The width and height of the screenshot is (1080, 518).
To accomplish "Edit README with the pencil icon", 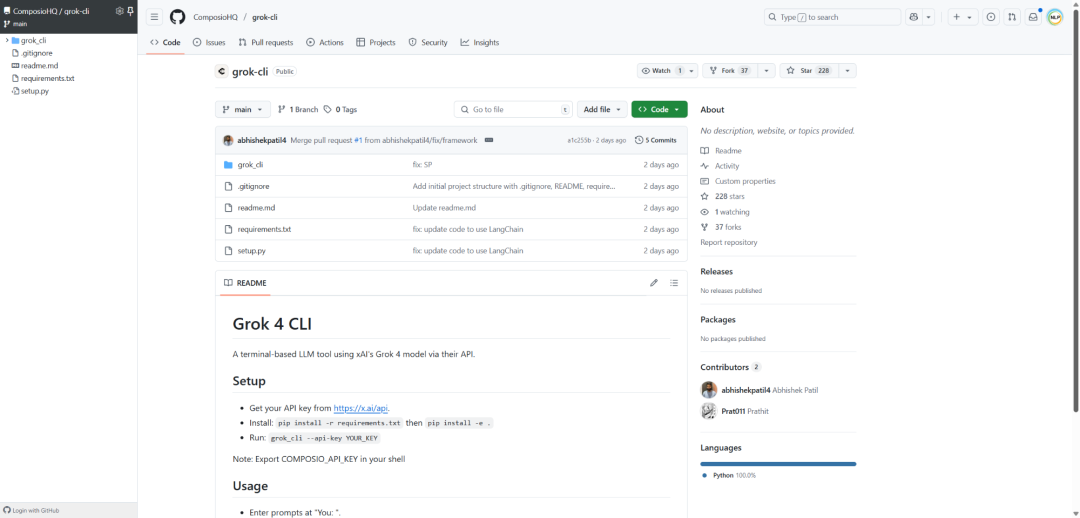I will [654, 283].
